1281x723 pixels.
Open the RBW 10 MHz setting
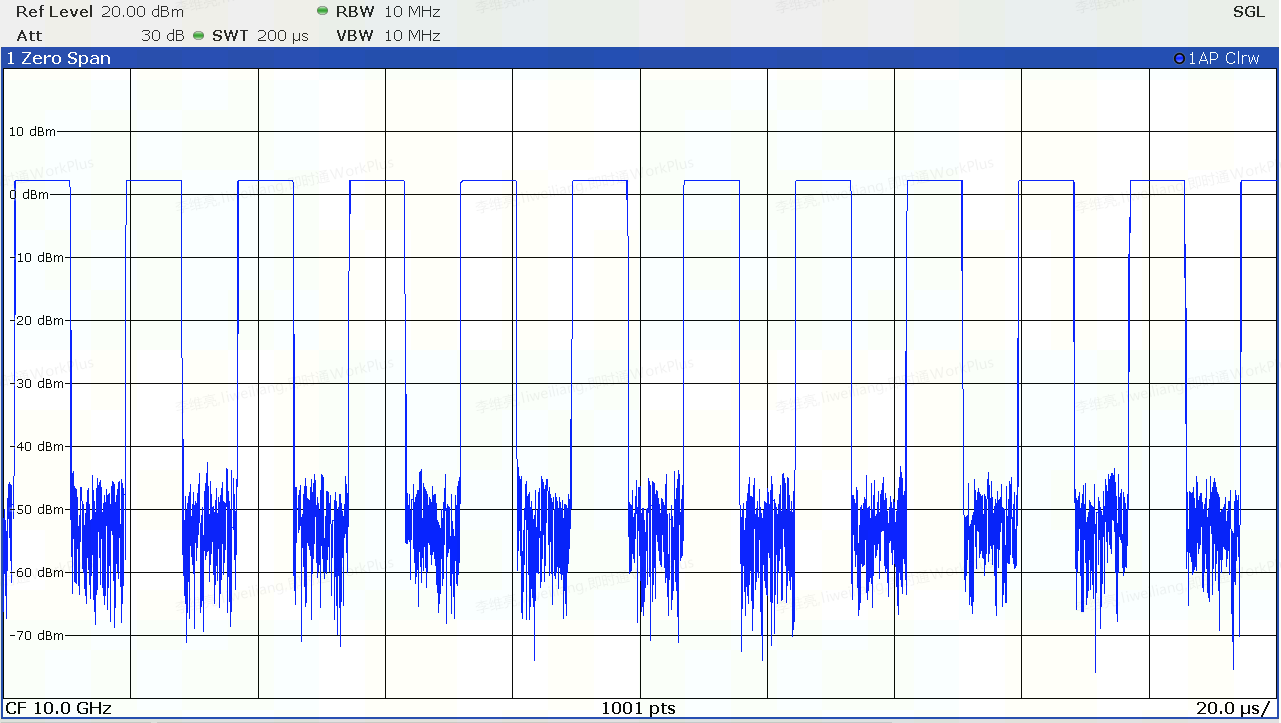click(411, 12)
